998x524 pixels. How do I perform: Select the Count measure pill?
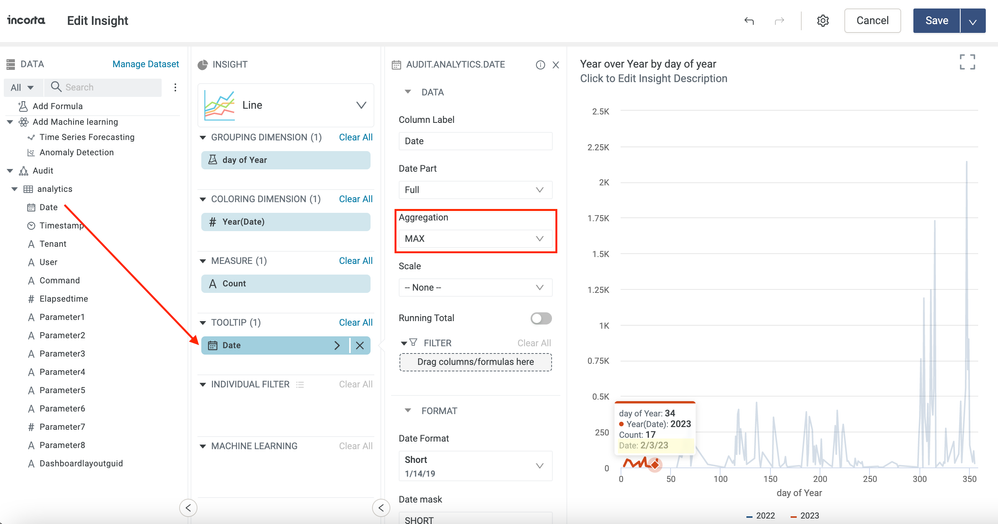coord(286,284)
